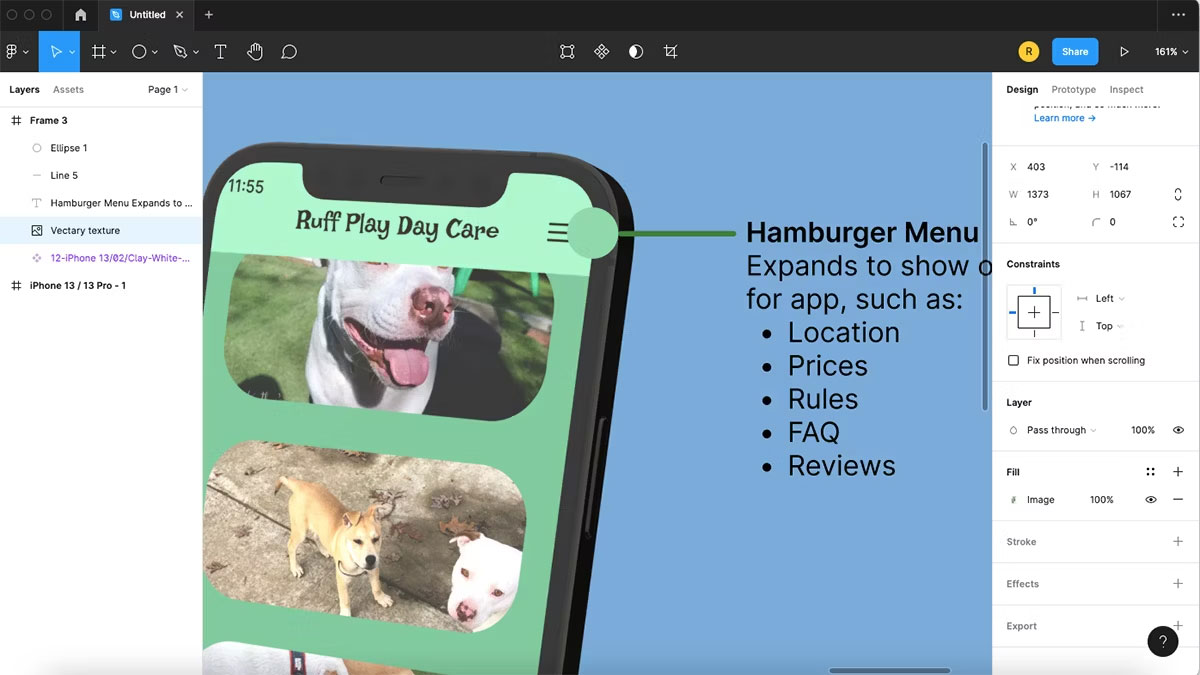
Task: Select iPhone 13 / 13 Pro - 1 frame
Action: [100, 285]
